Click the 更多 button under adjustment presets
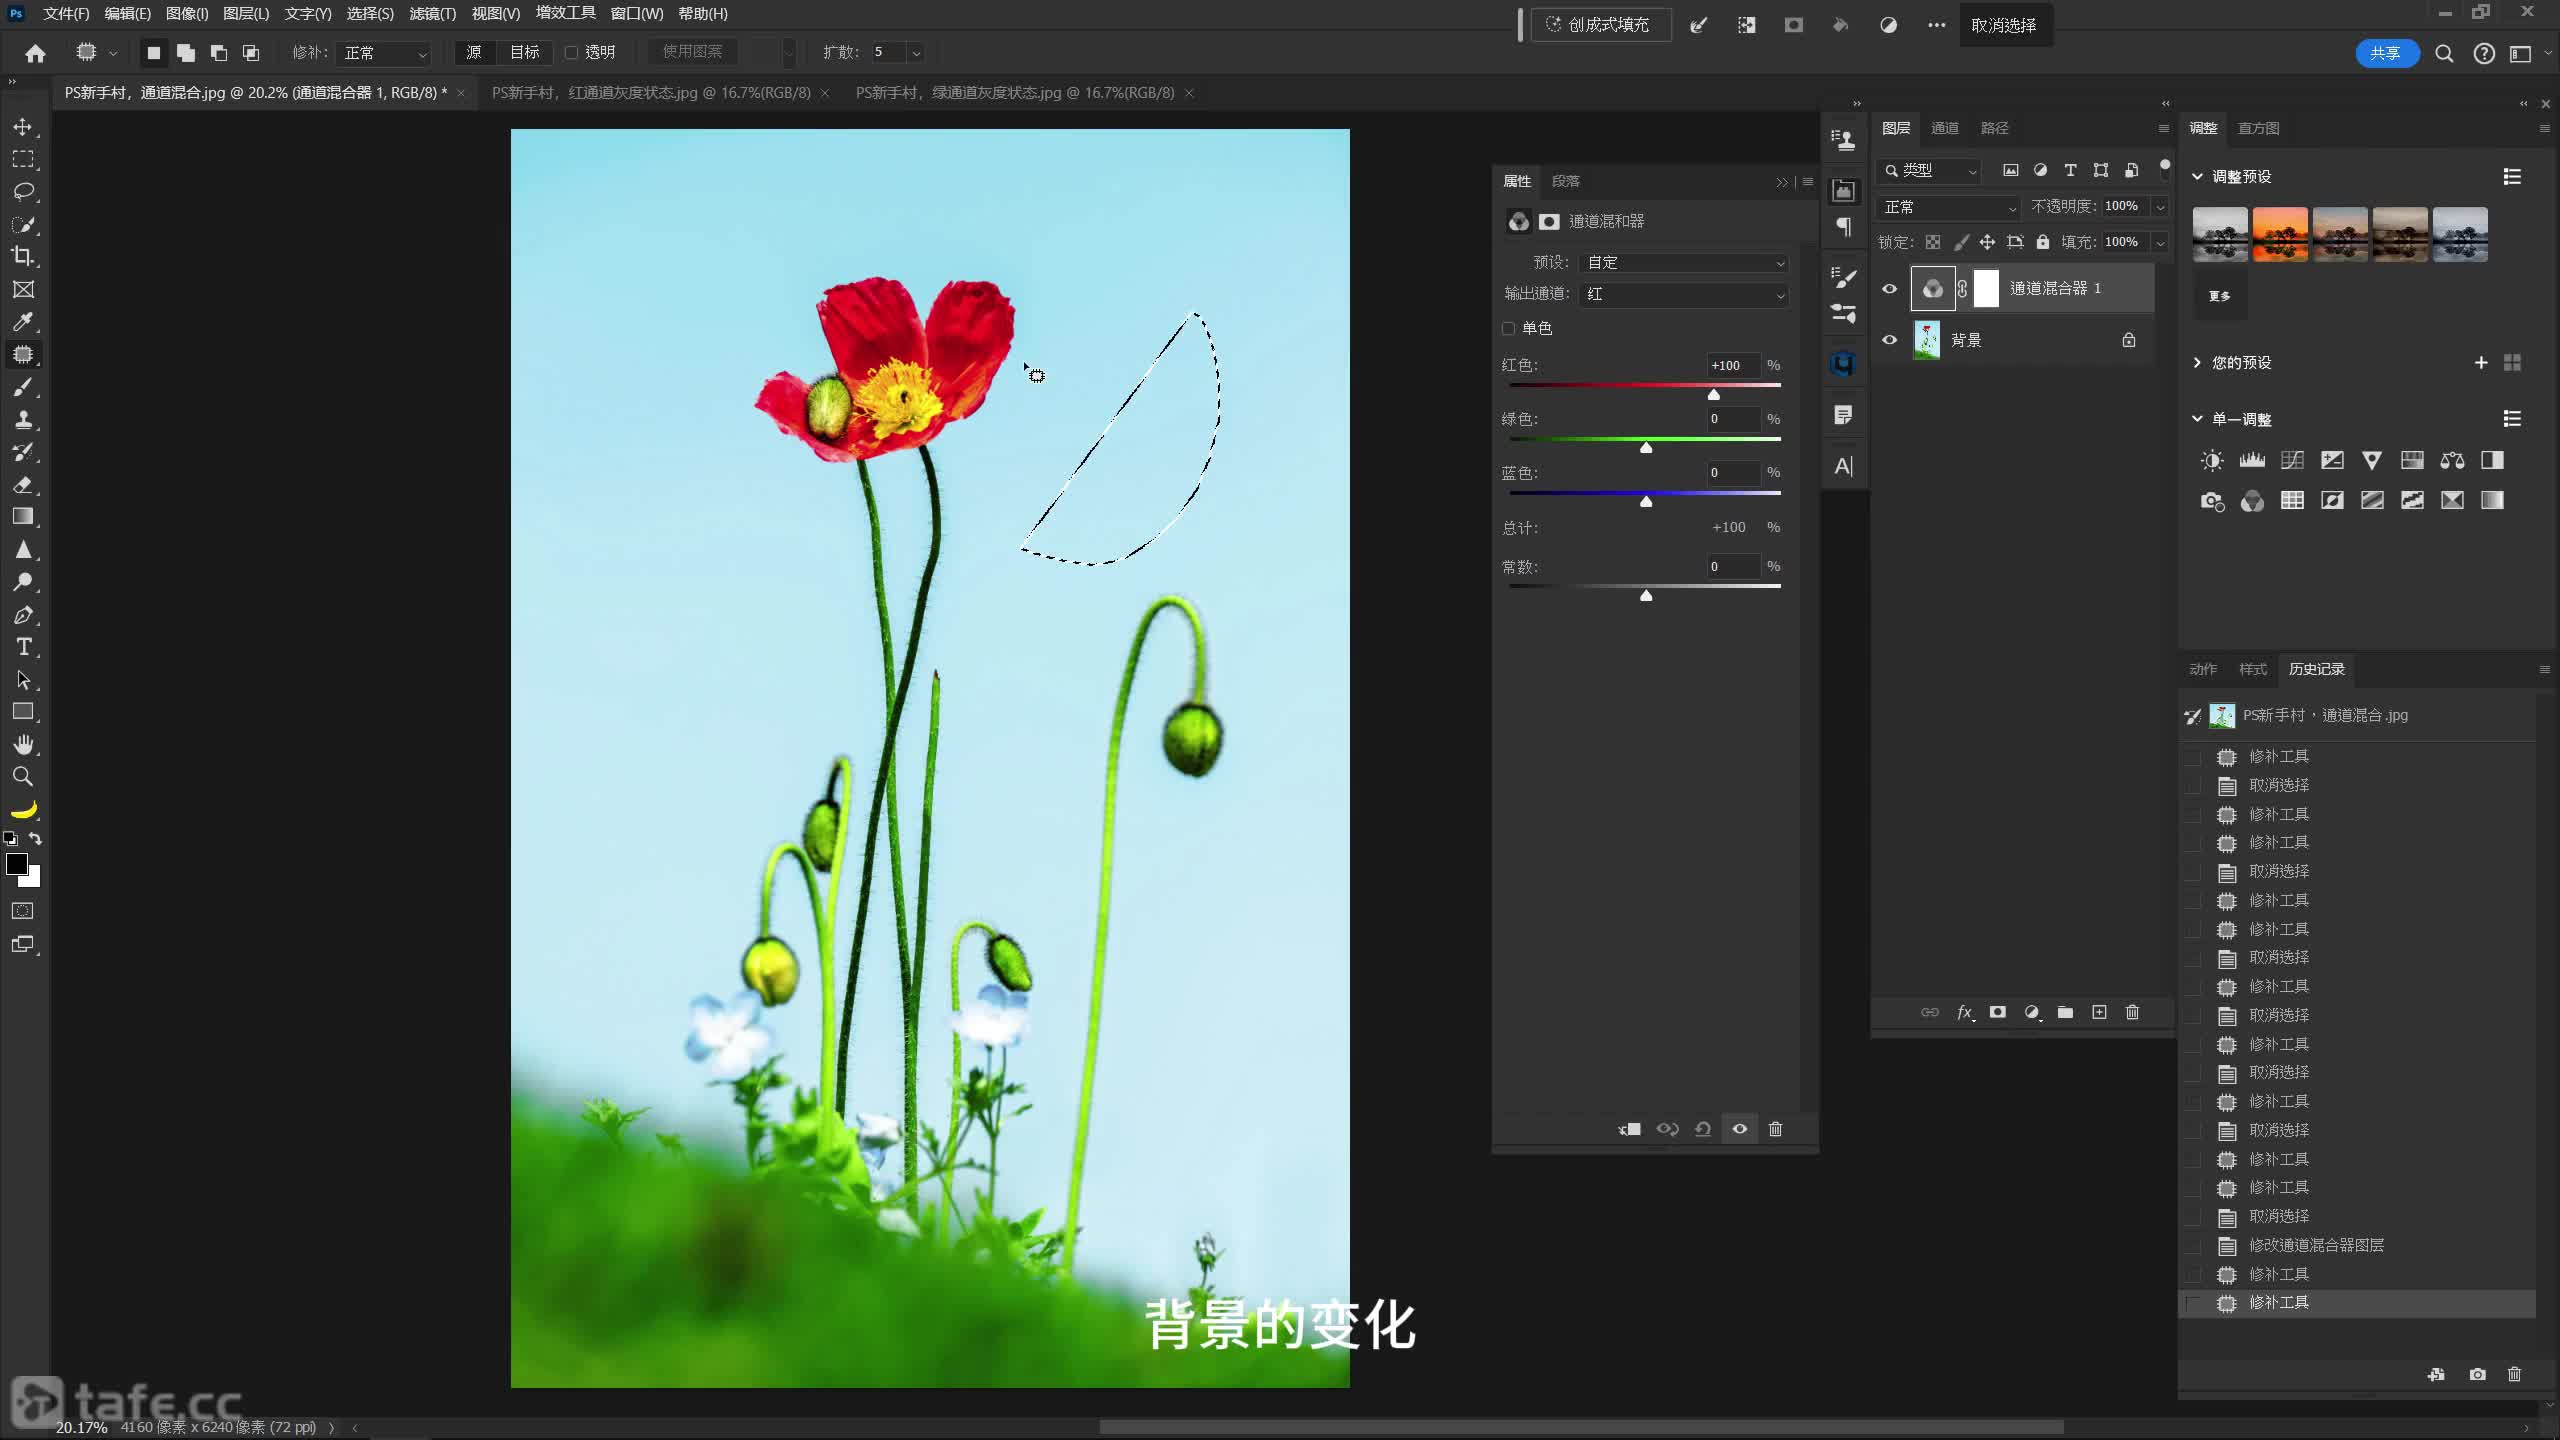The width and height of the screenshot is (2560, 1440). [2218, 295]
